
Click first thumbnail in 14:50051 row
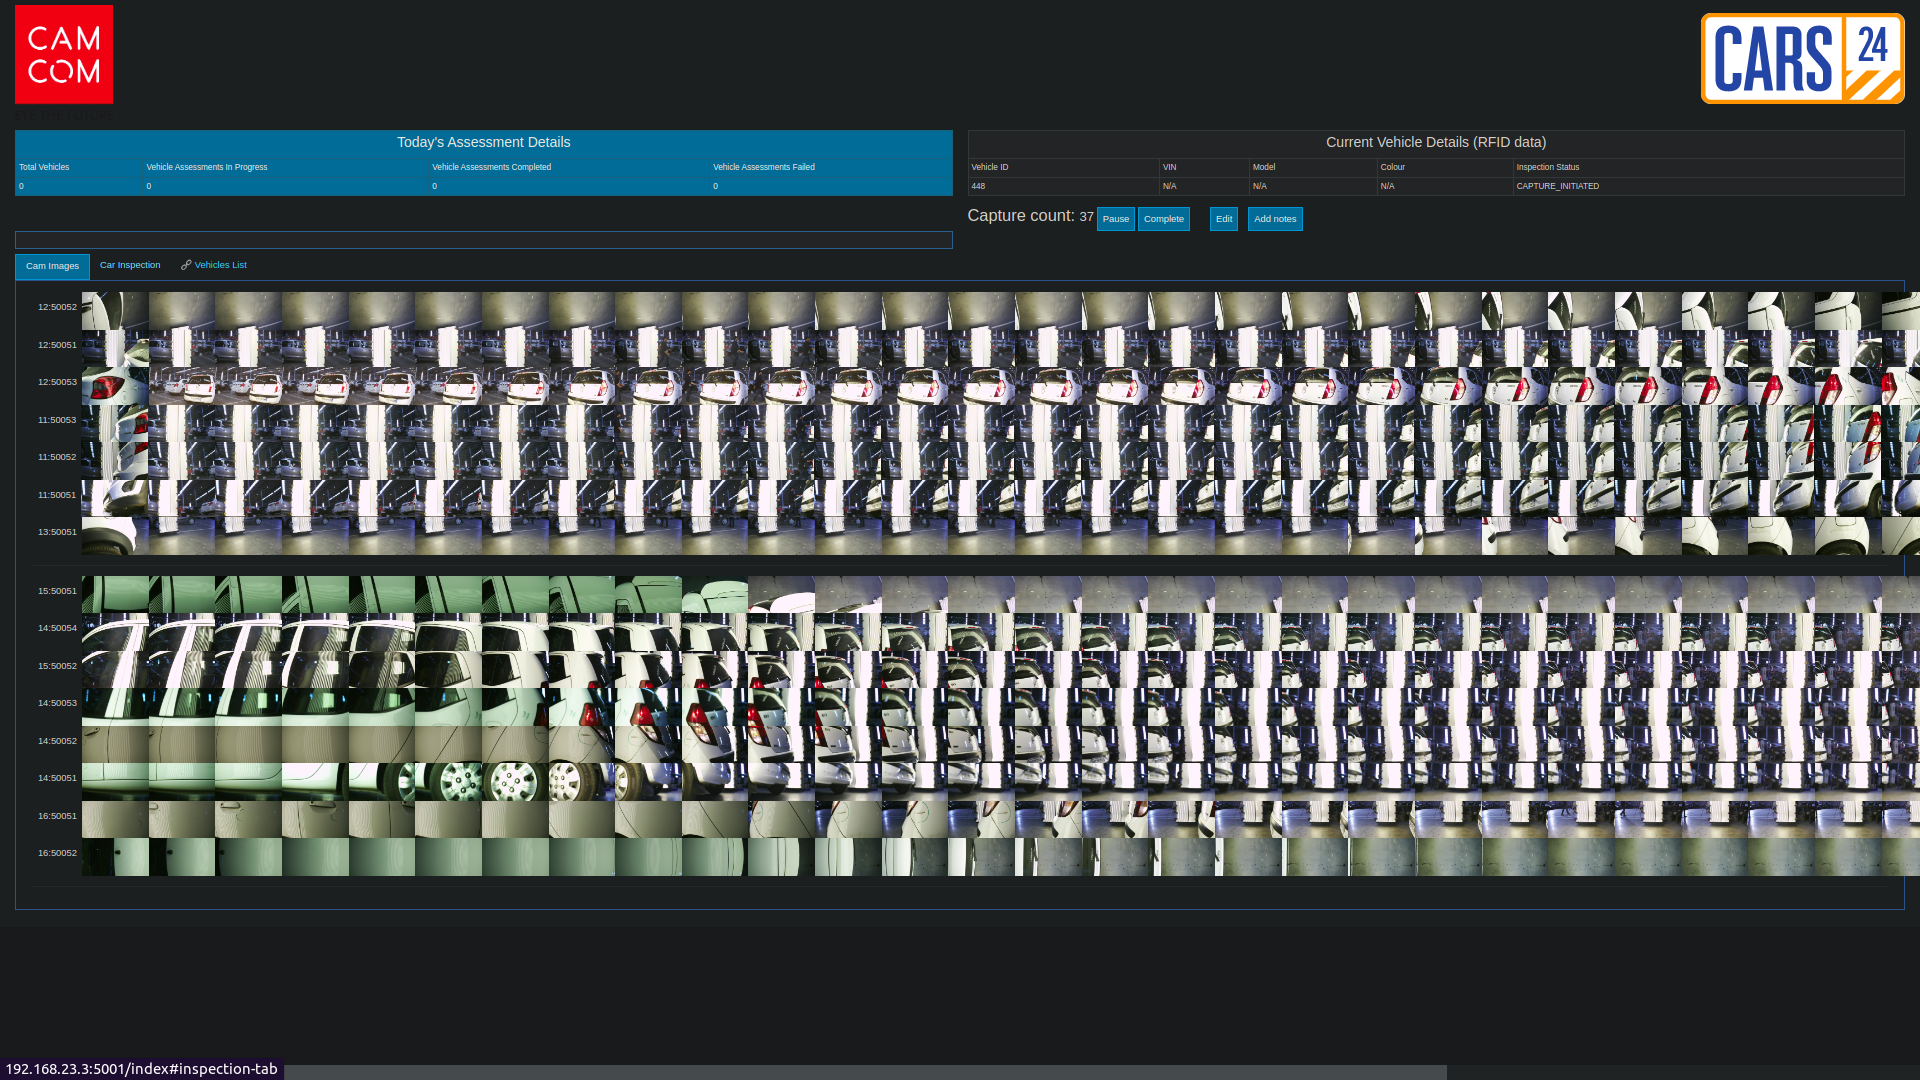point(115,781)
